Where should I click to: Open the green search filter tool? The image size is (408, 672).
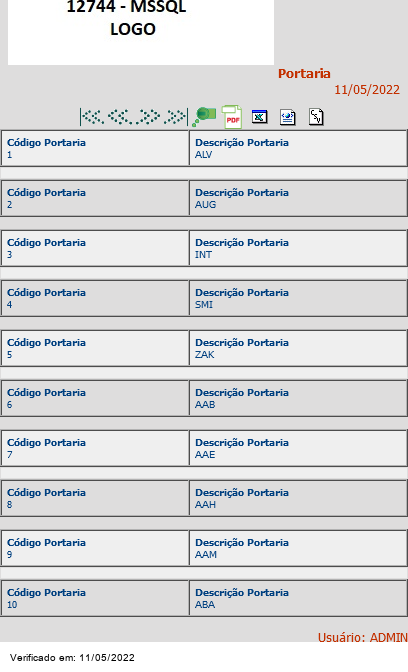click(204, 117)
